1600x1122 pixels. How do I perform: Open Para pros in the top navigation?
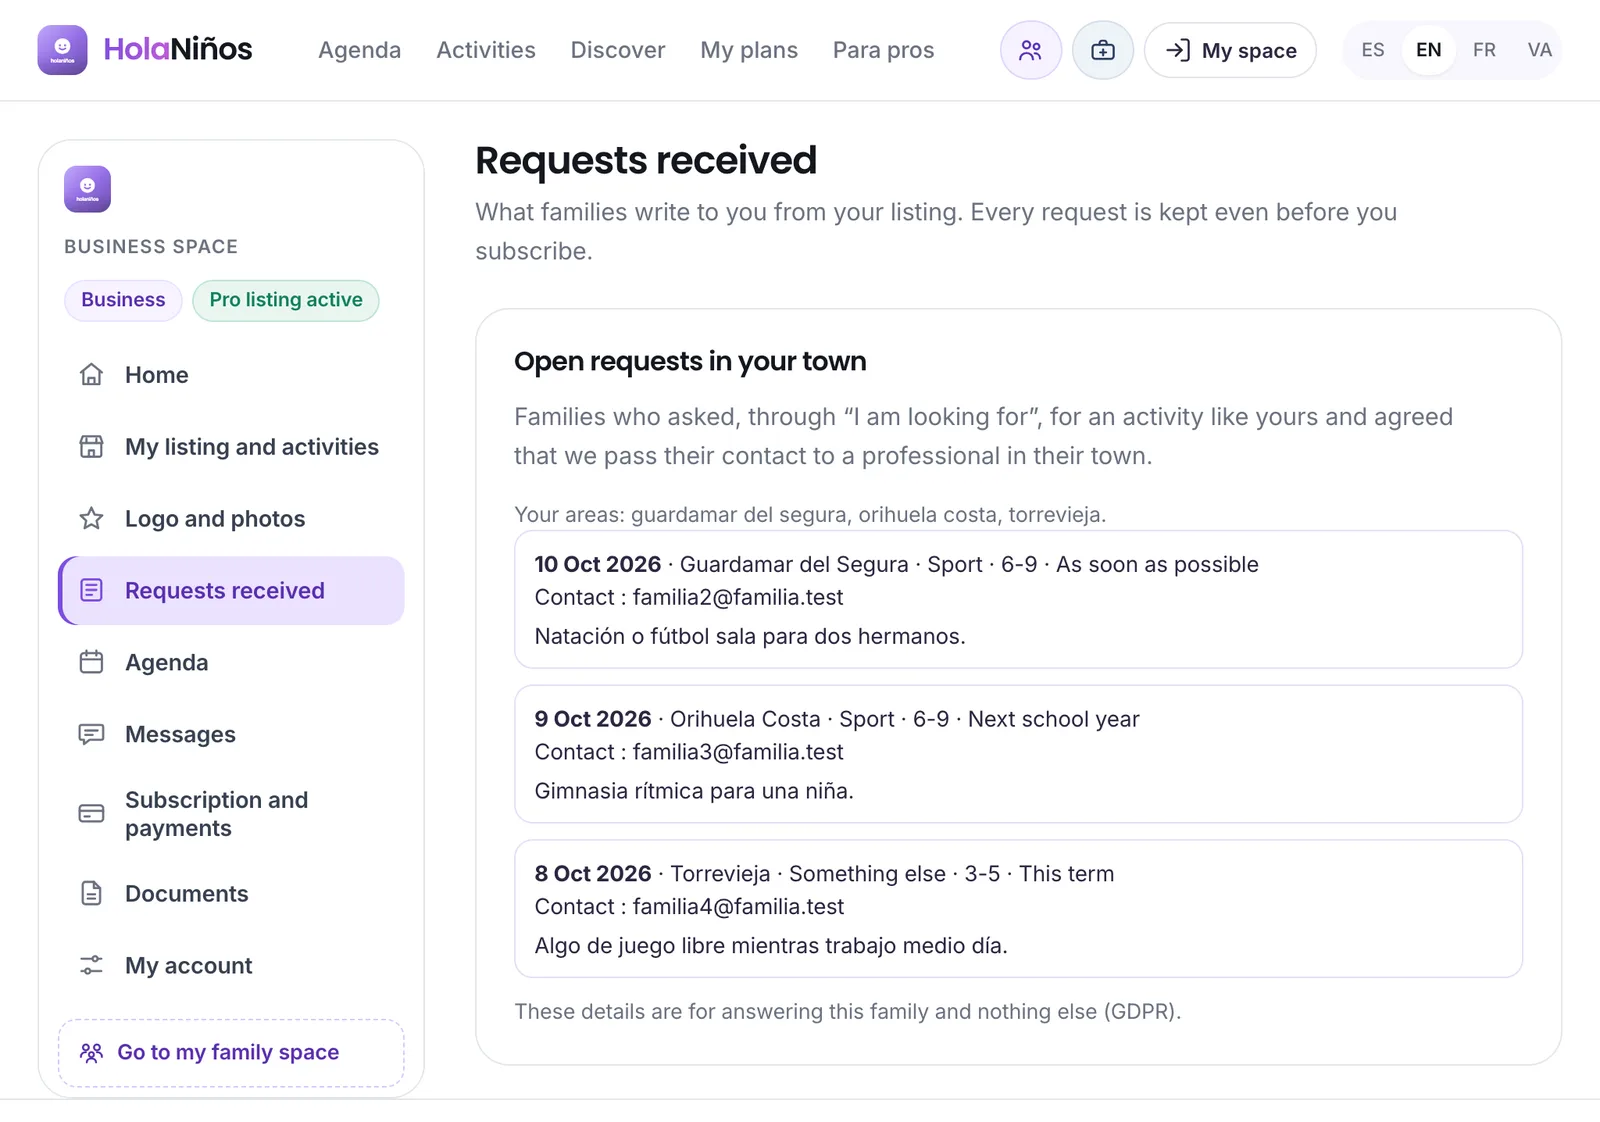point(883,50)
